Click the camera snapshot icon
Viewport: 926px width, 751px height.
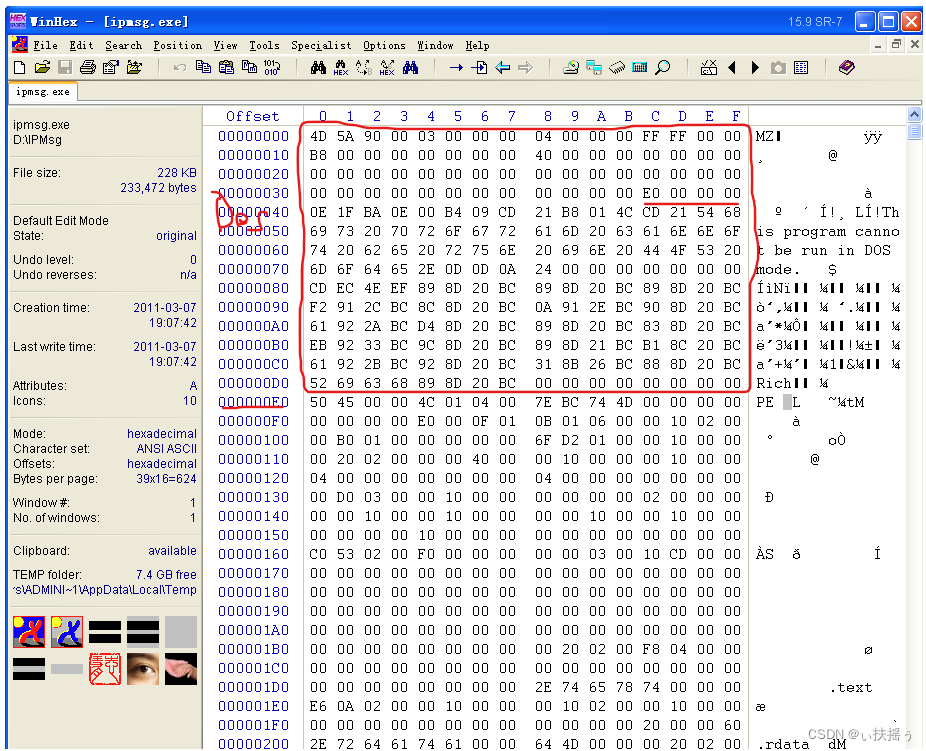pos(778,68)
